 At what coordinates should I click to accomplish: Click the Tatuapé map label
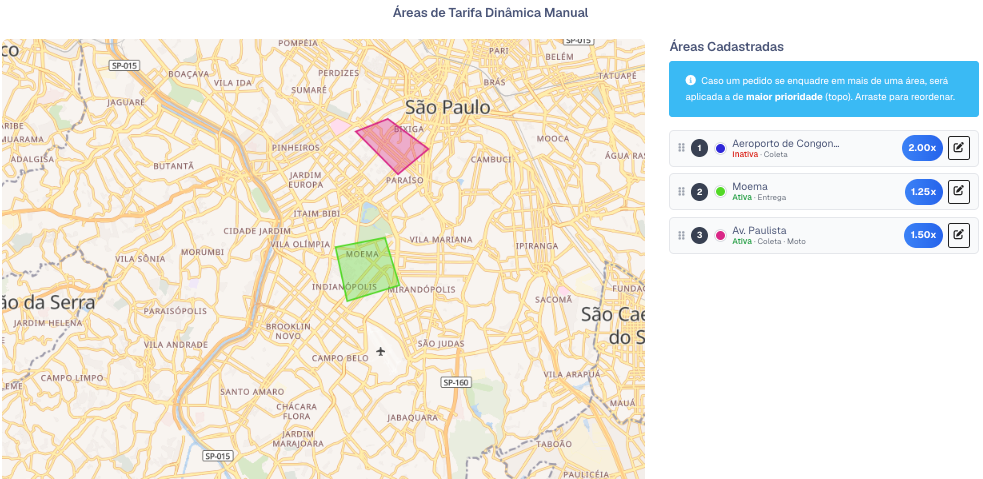click(619, 75)
